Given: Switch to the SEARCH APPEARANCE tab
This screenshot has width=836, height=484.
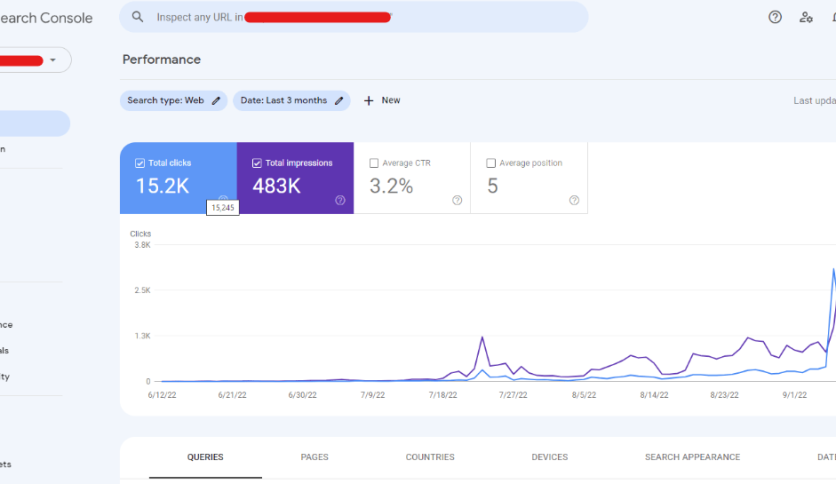Looking at the screenshot, I should [x=693, y=457].
